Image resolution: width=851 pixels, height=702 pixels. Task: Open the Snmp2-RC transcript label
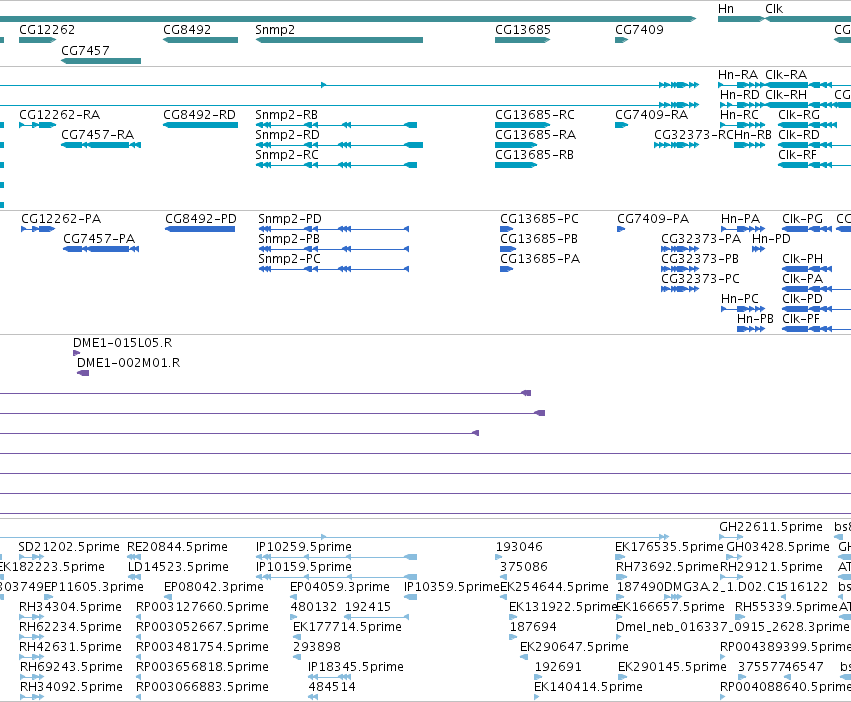pos(287,155)
